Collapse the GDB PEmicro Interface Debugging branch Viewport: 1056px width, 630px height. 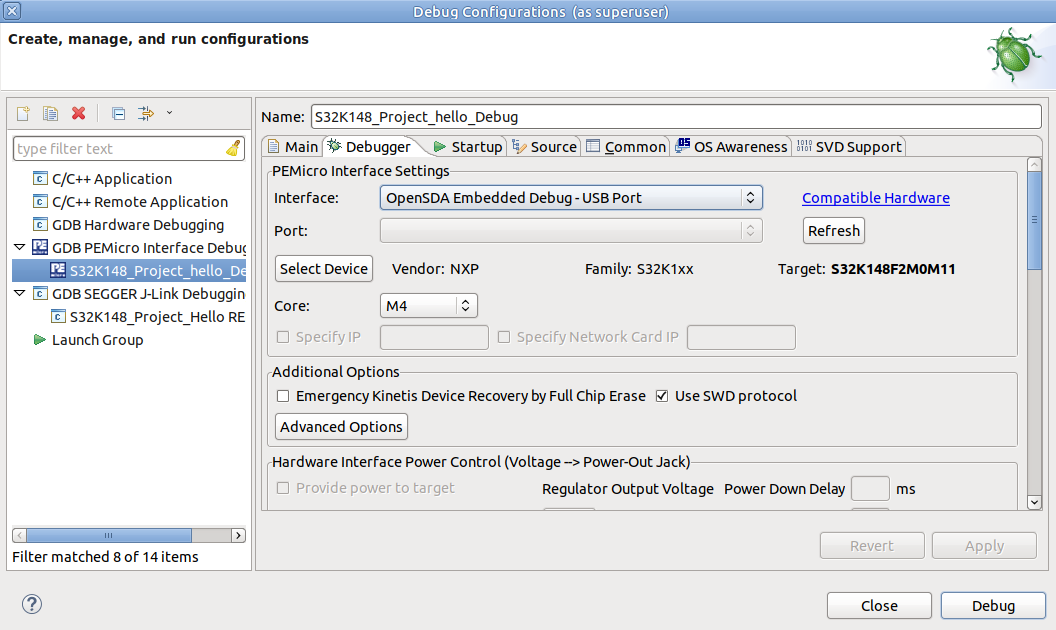[19, 247]
